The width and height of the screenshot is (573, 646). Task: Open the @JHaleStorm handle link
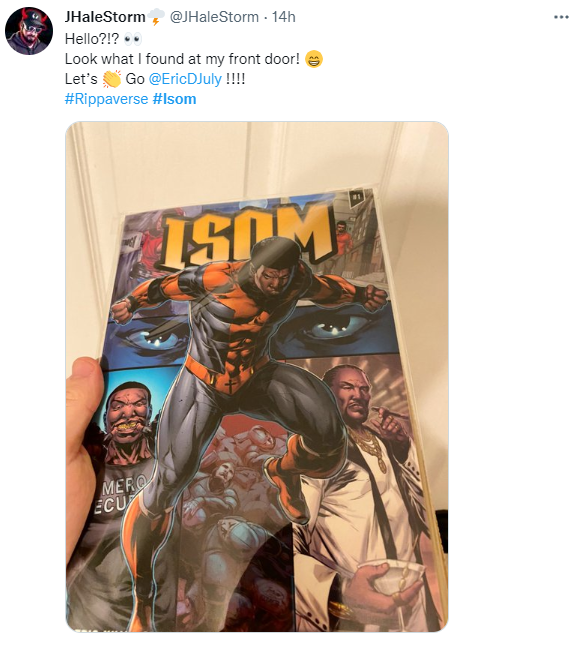[214, 17]
